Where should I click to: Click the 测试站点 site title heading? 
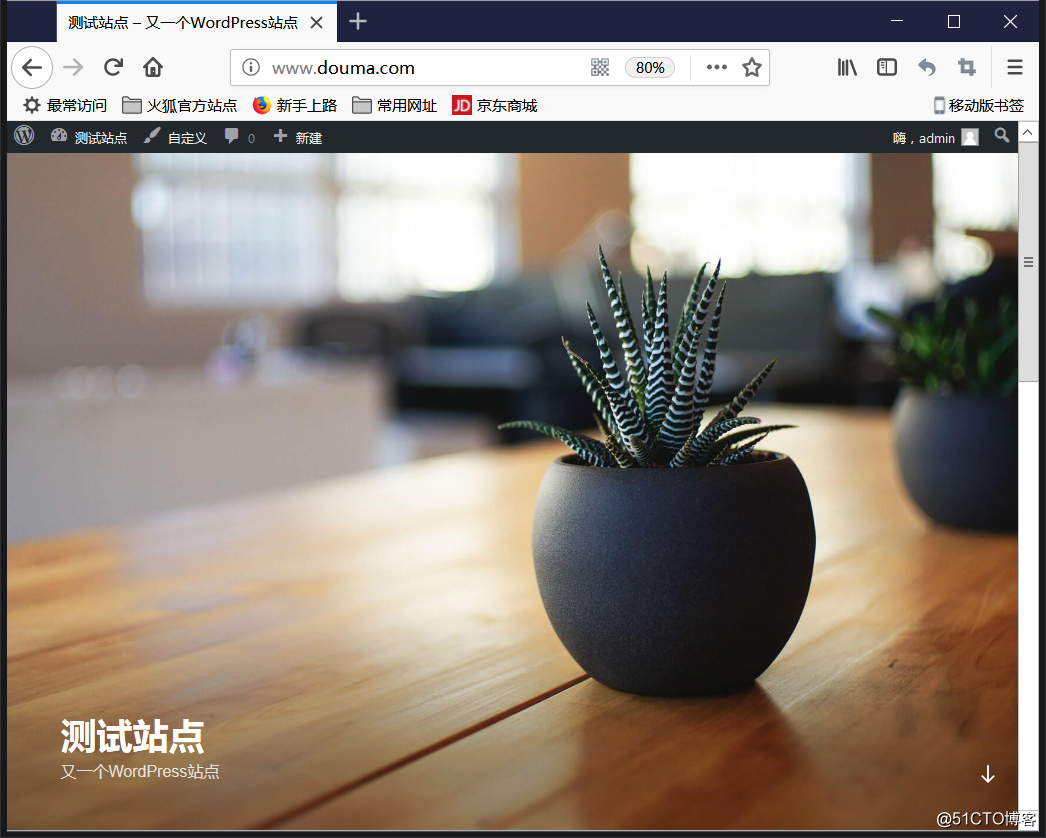coord(132,737)
